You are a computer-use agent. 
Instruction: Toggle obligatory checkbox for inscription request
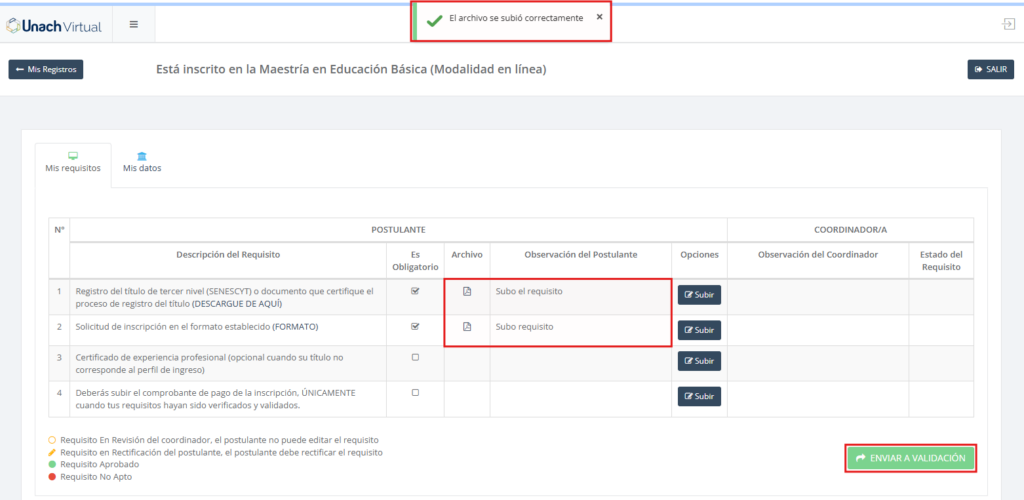415,327
